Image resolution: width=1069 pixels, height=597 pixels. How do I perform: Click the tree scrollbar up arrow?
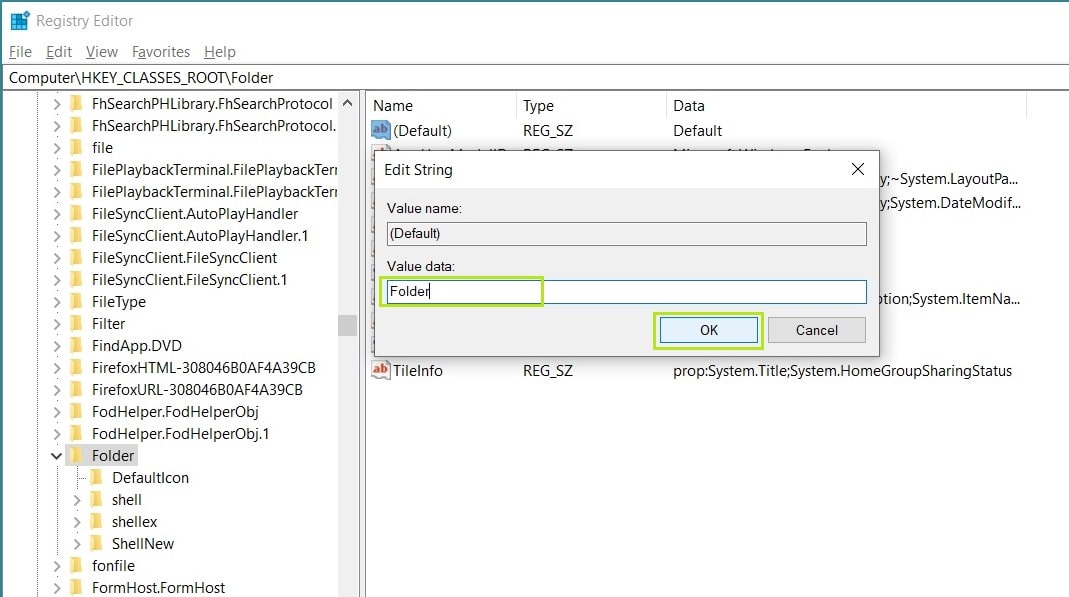click(348, 103)
